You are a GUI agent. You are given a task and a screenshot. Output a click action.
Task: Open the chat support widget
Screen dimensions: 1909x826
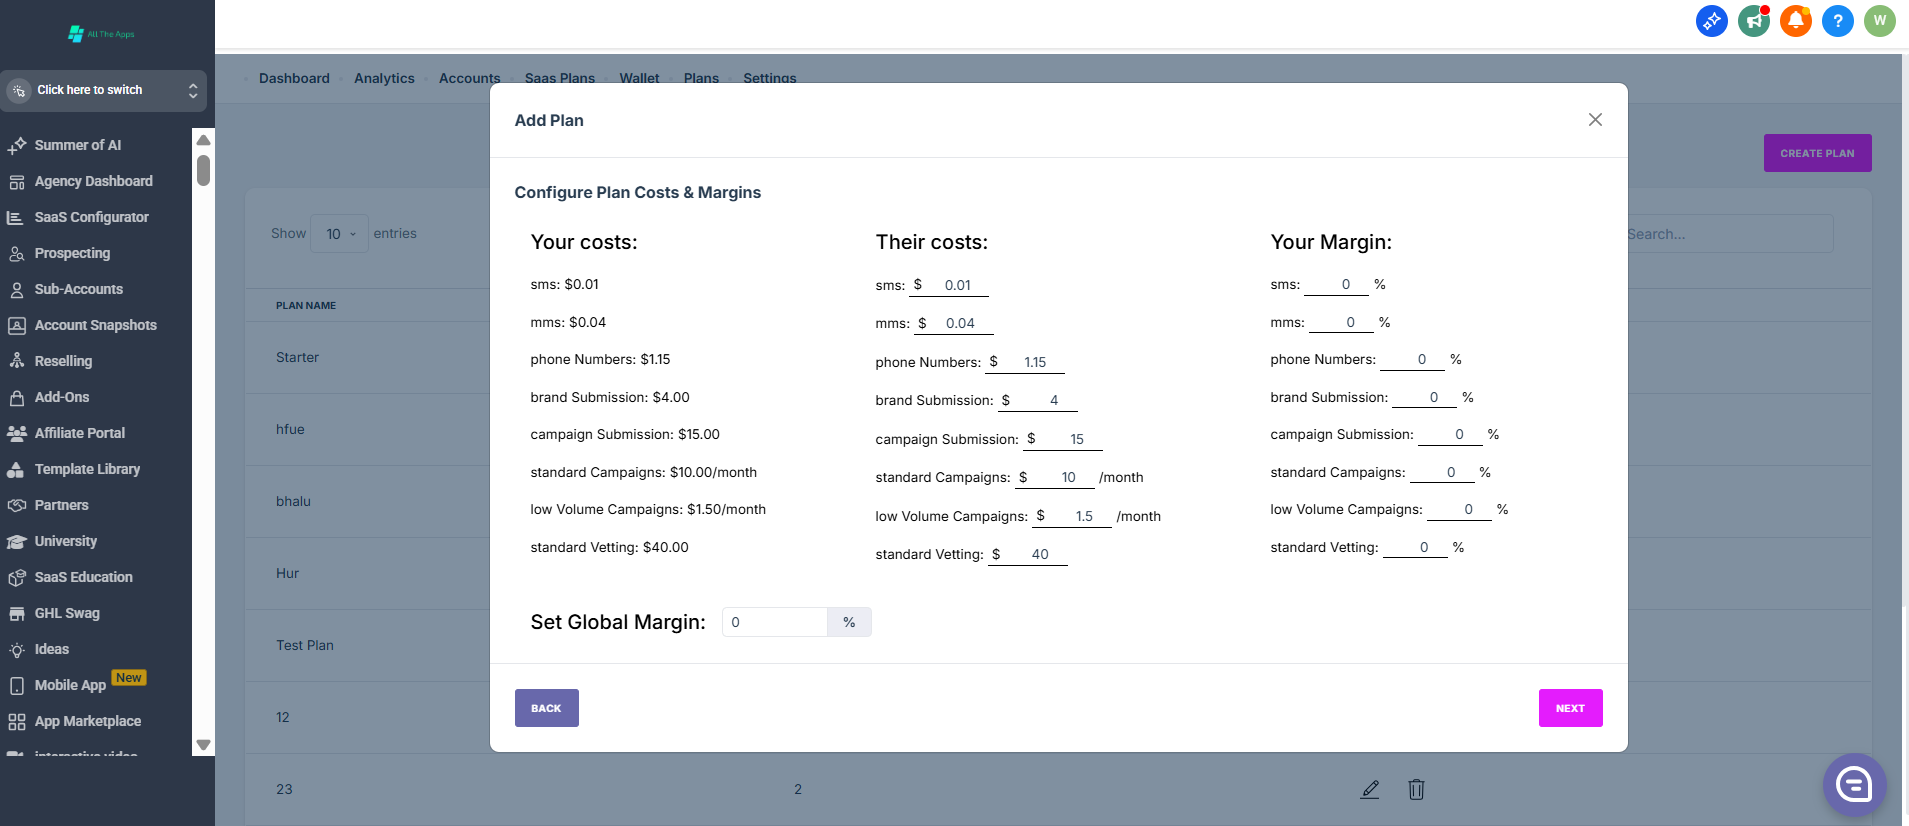tap(1855, 785)
